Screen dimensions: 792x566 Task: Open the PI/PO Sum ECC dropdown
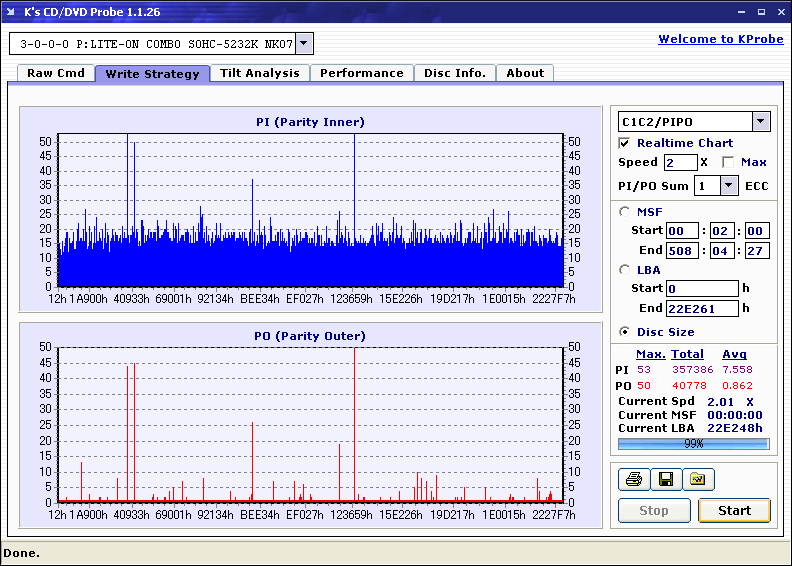pyautogui.click(x=728, y=186)
